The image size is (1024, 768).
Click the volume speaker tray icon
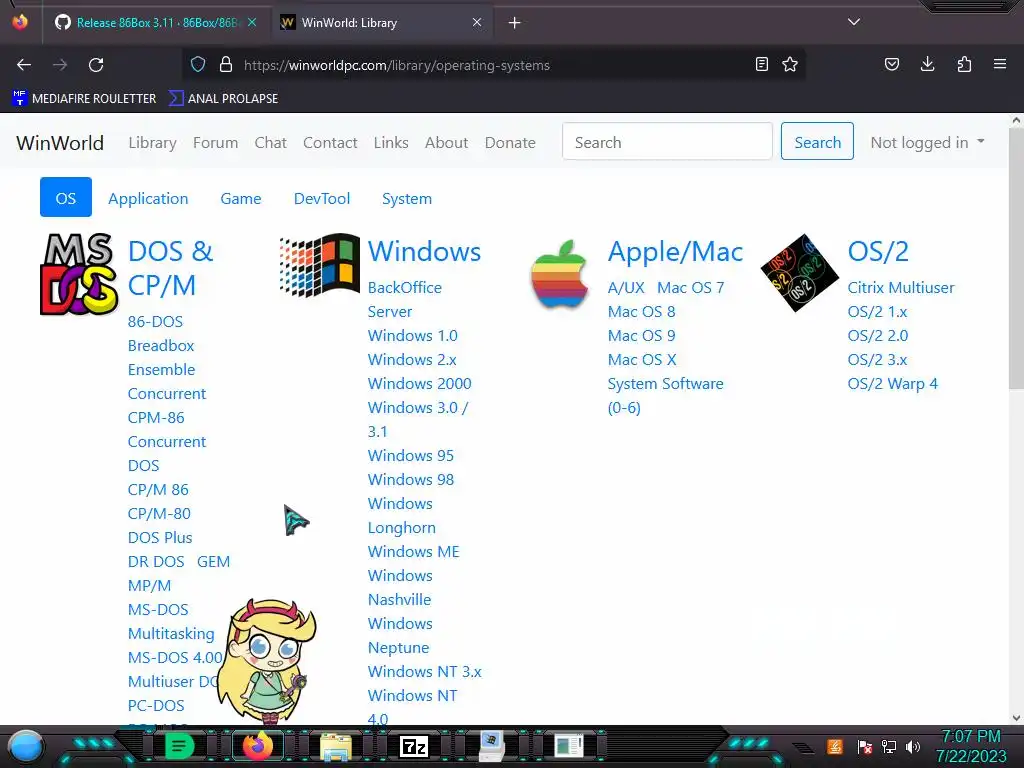point(913,746)
